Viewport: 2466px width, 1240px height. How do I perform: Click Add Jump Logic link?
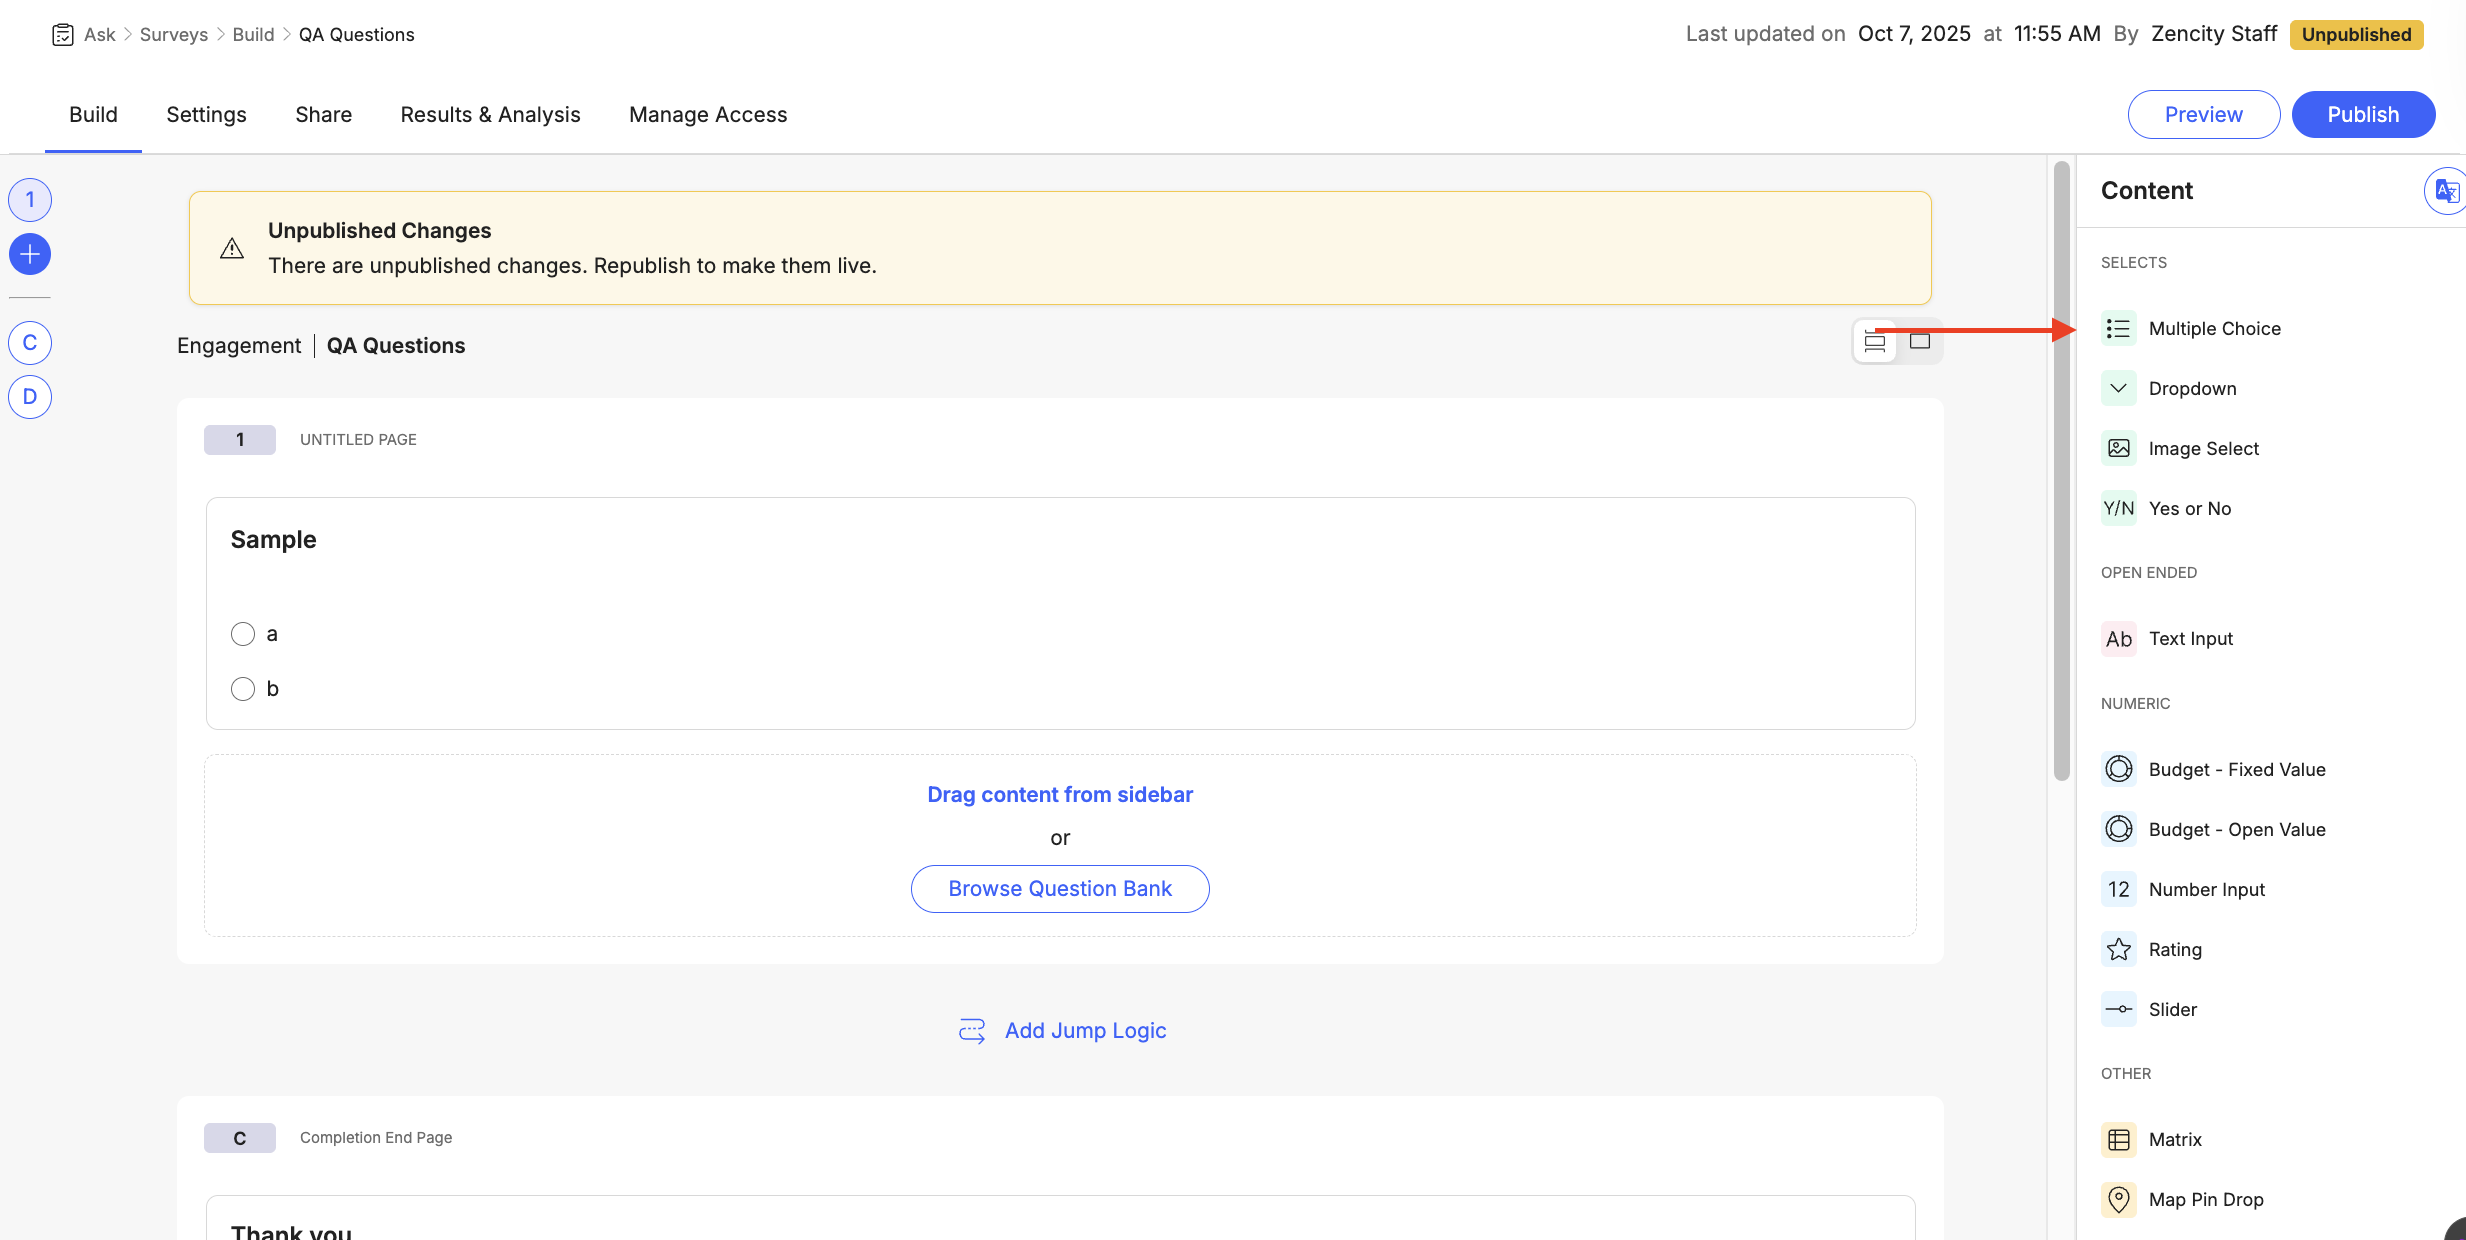pos(1085,1030)
